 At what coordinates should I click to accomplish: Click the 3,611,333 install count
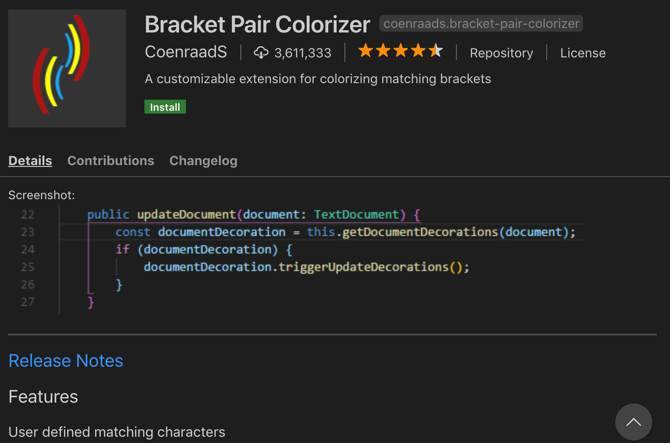pos(302,53)
